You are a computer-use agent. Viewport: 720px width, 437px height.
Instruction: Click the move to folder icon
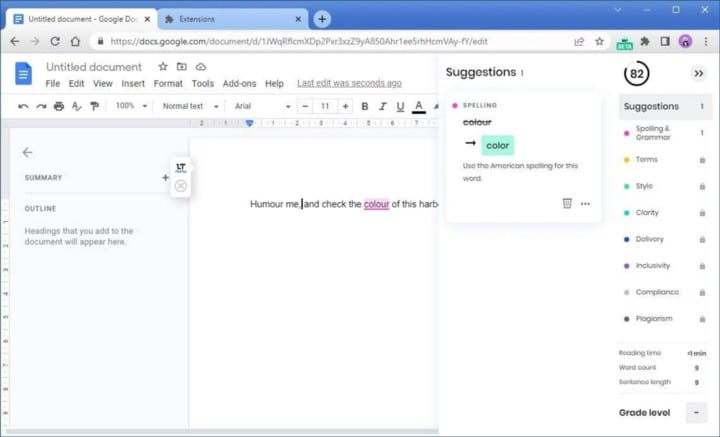pyautogui.click(x=182, y=67)
